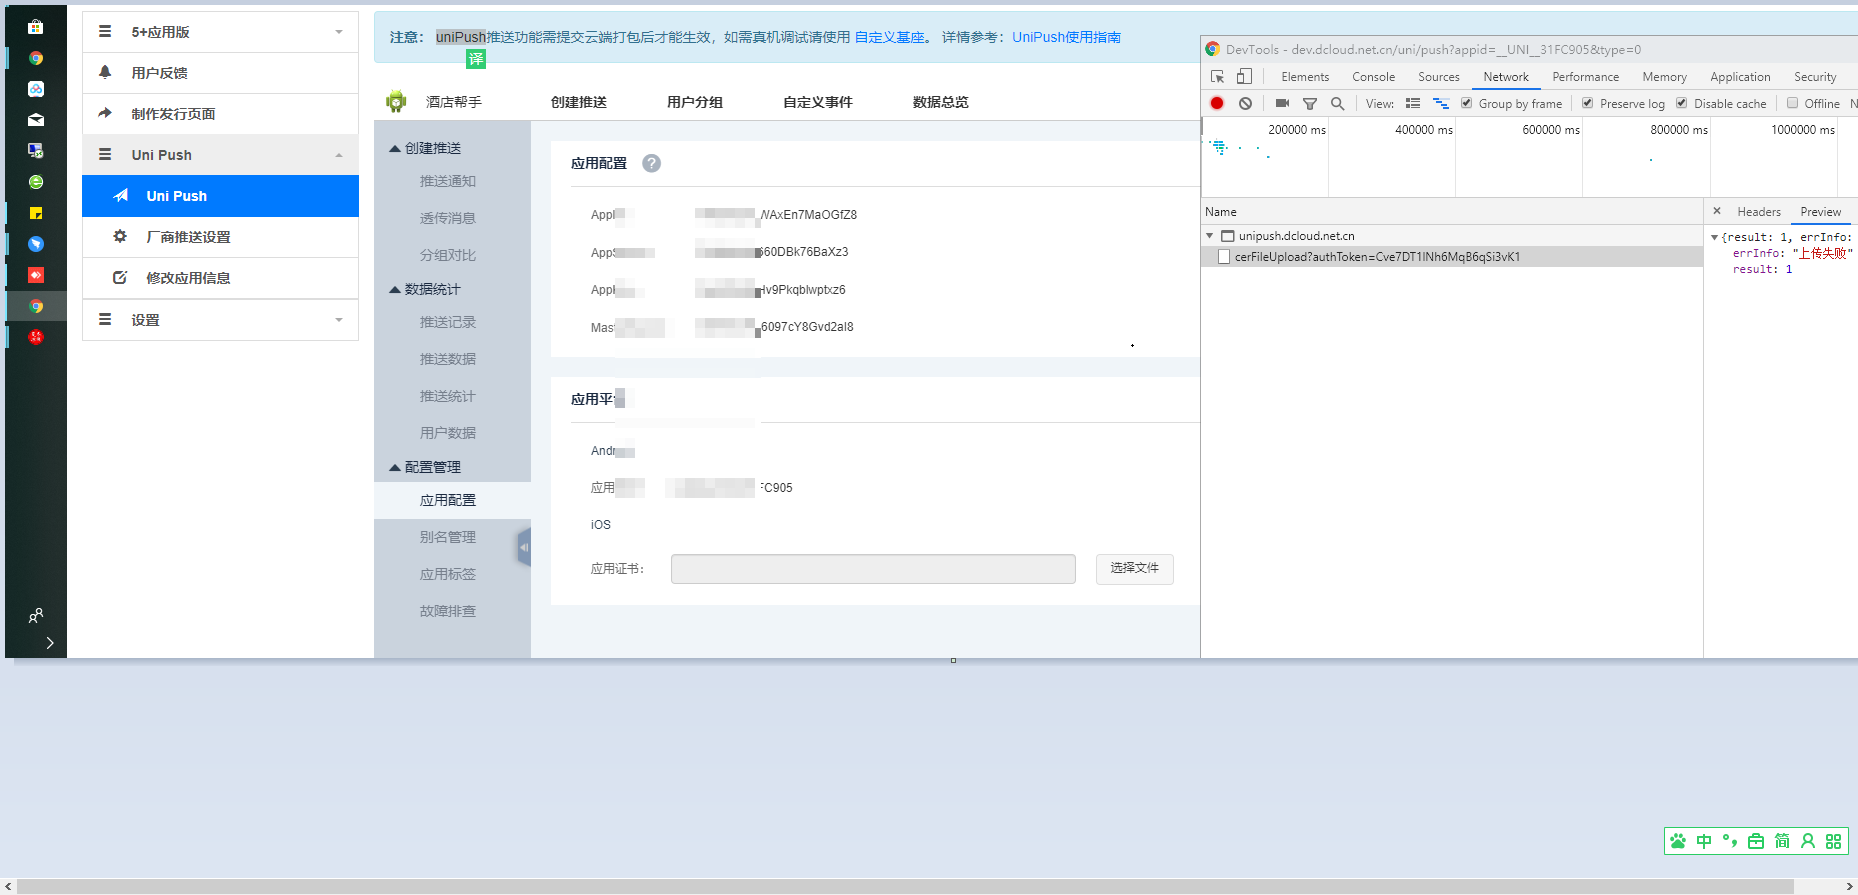Image resolution: width=1858 pixels, height=895 pixels.
Task: Open the Microsoft Store taskbar icon
Action: tap(36, 27)
